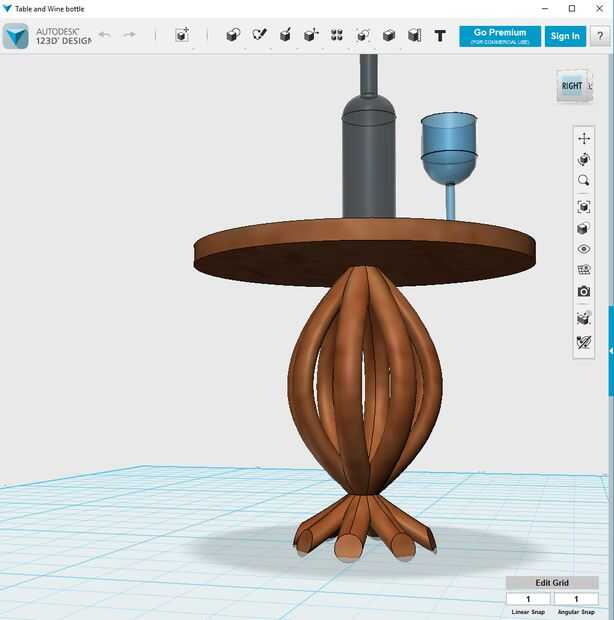Activate the Orbit navigation tool
Screen dimensions: 614x620
[x=584, y=159]
